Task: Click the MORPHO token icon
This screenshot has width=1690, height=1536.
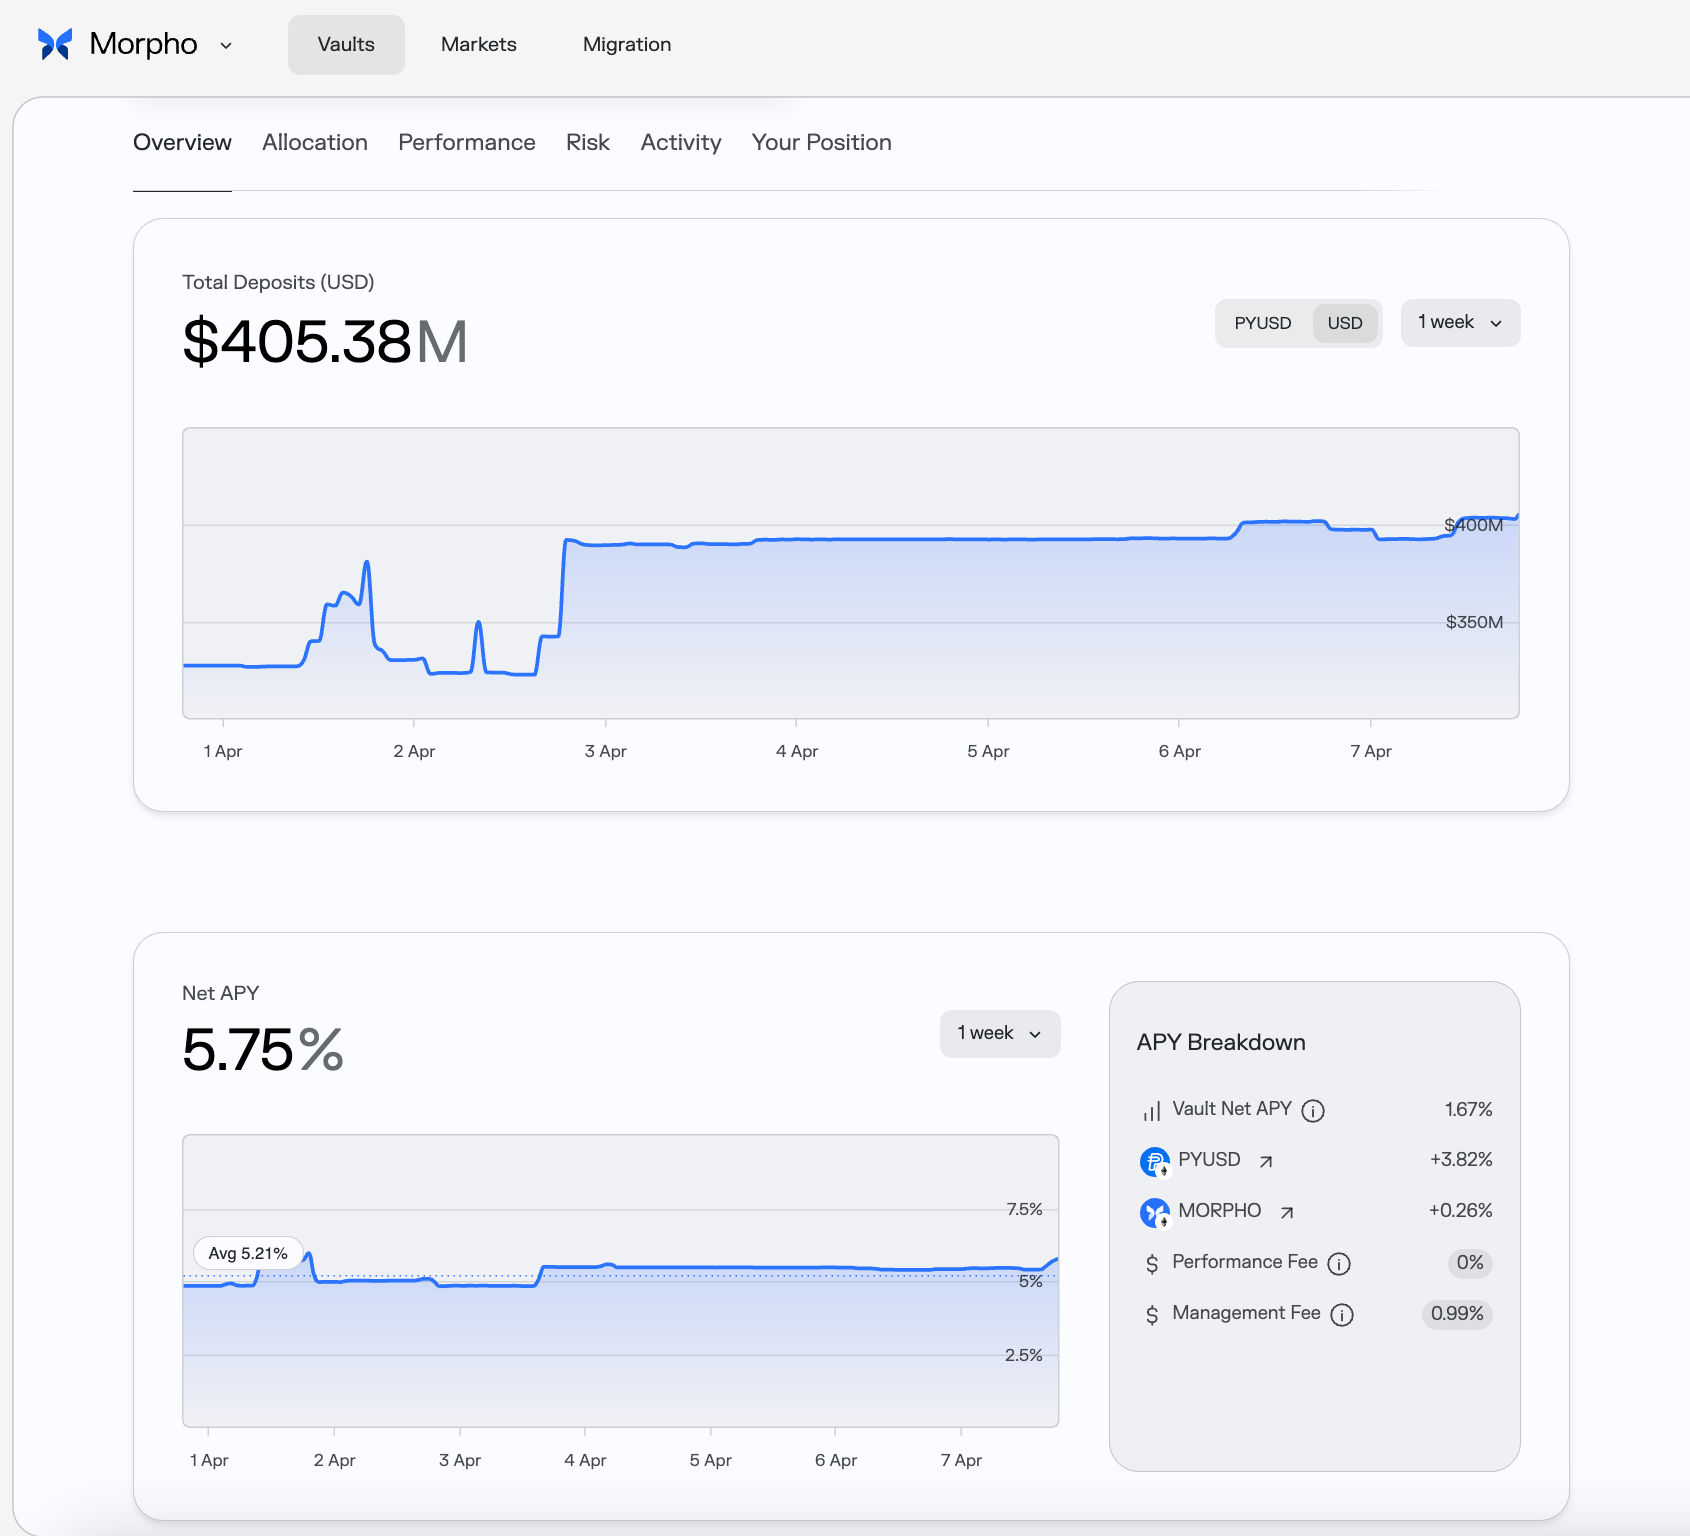Action: coord(1155,1213)
